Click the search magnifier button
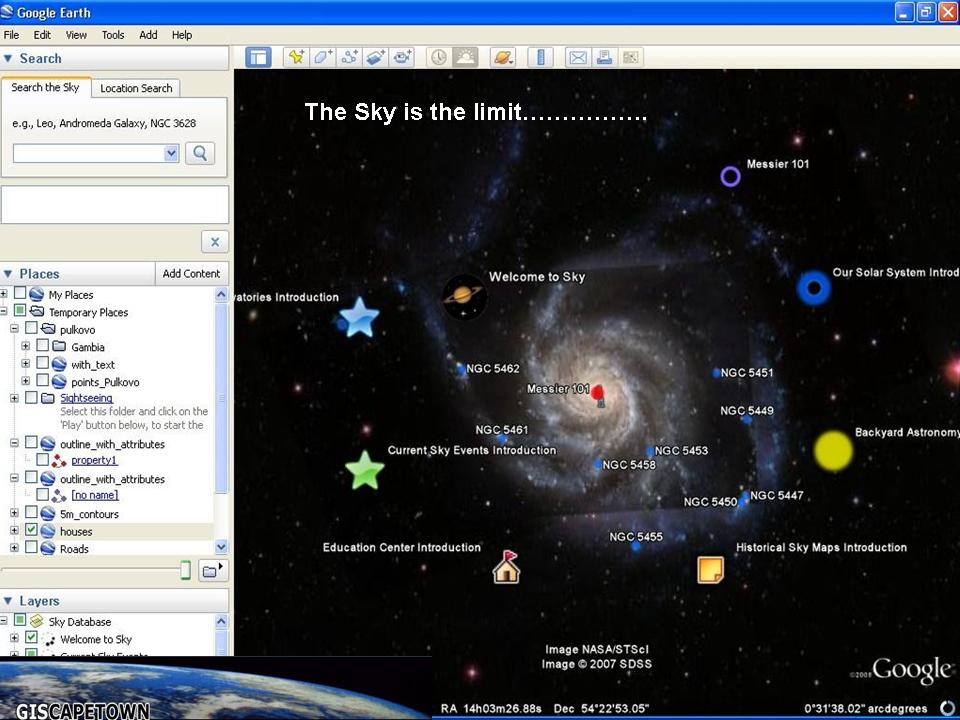The width and height of the screenshot is (960, 720). (x=200, y=153)
